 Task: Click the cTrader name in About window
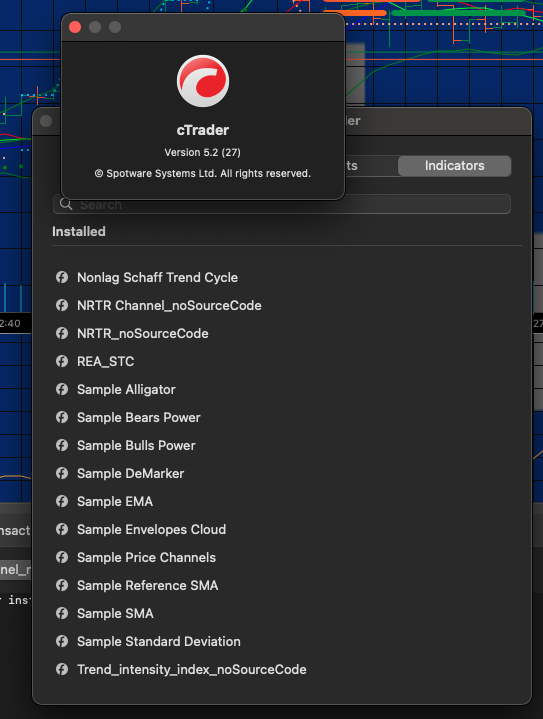(x=203, y=130)
